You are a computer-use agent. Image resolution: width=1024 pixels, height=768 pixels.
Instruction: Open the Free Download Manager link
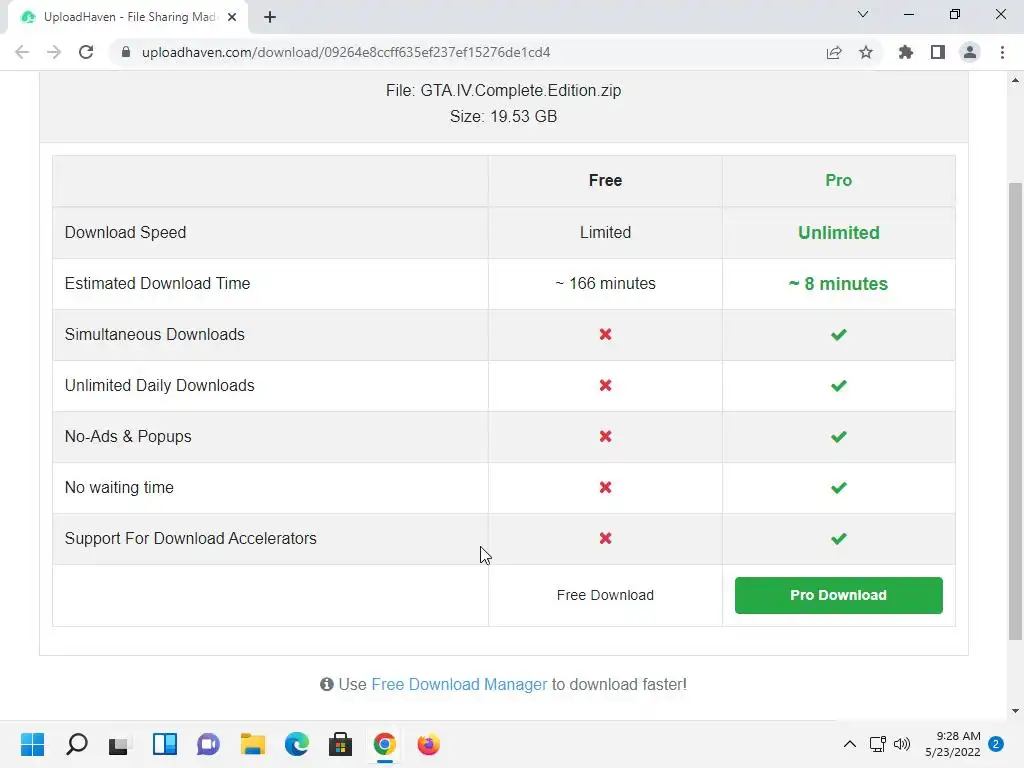click(x=459, y=684)
